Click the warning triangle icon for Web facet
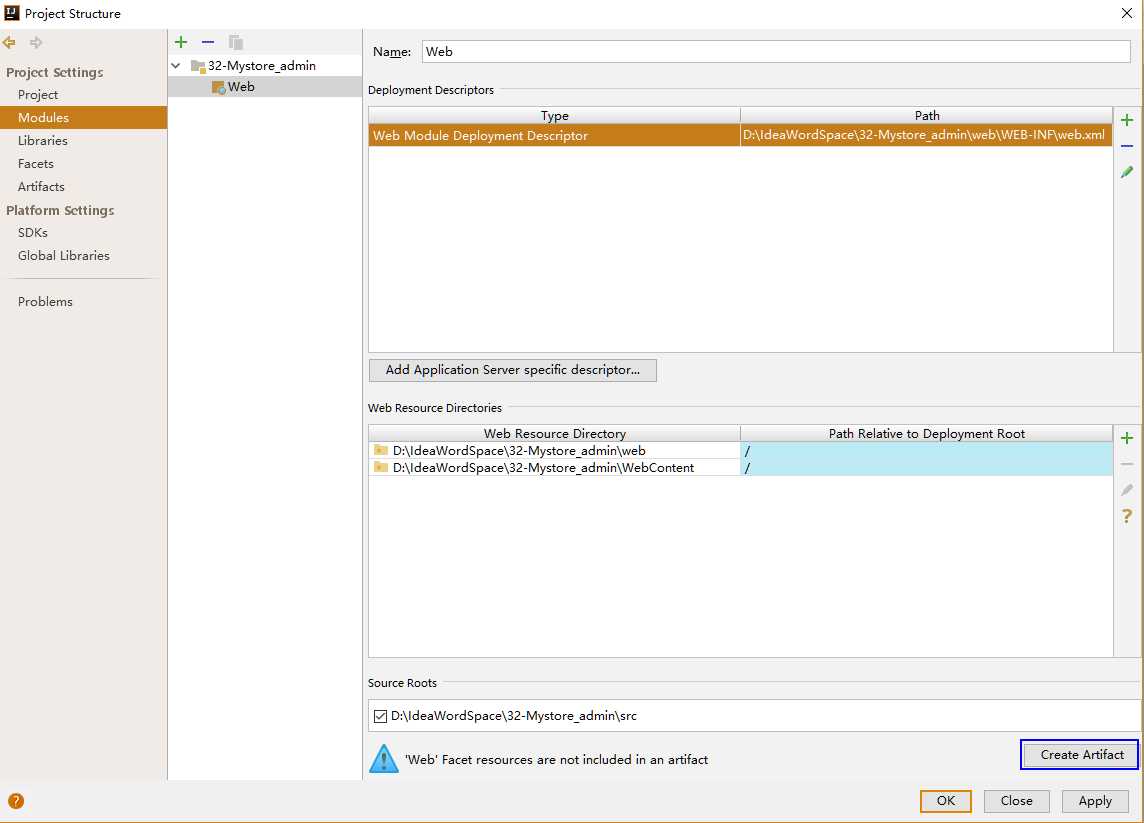Screen dimensions: 1144x823 point(383,759)
